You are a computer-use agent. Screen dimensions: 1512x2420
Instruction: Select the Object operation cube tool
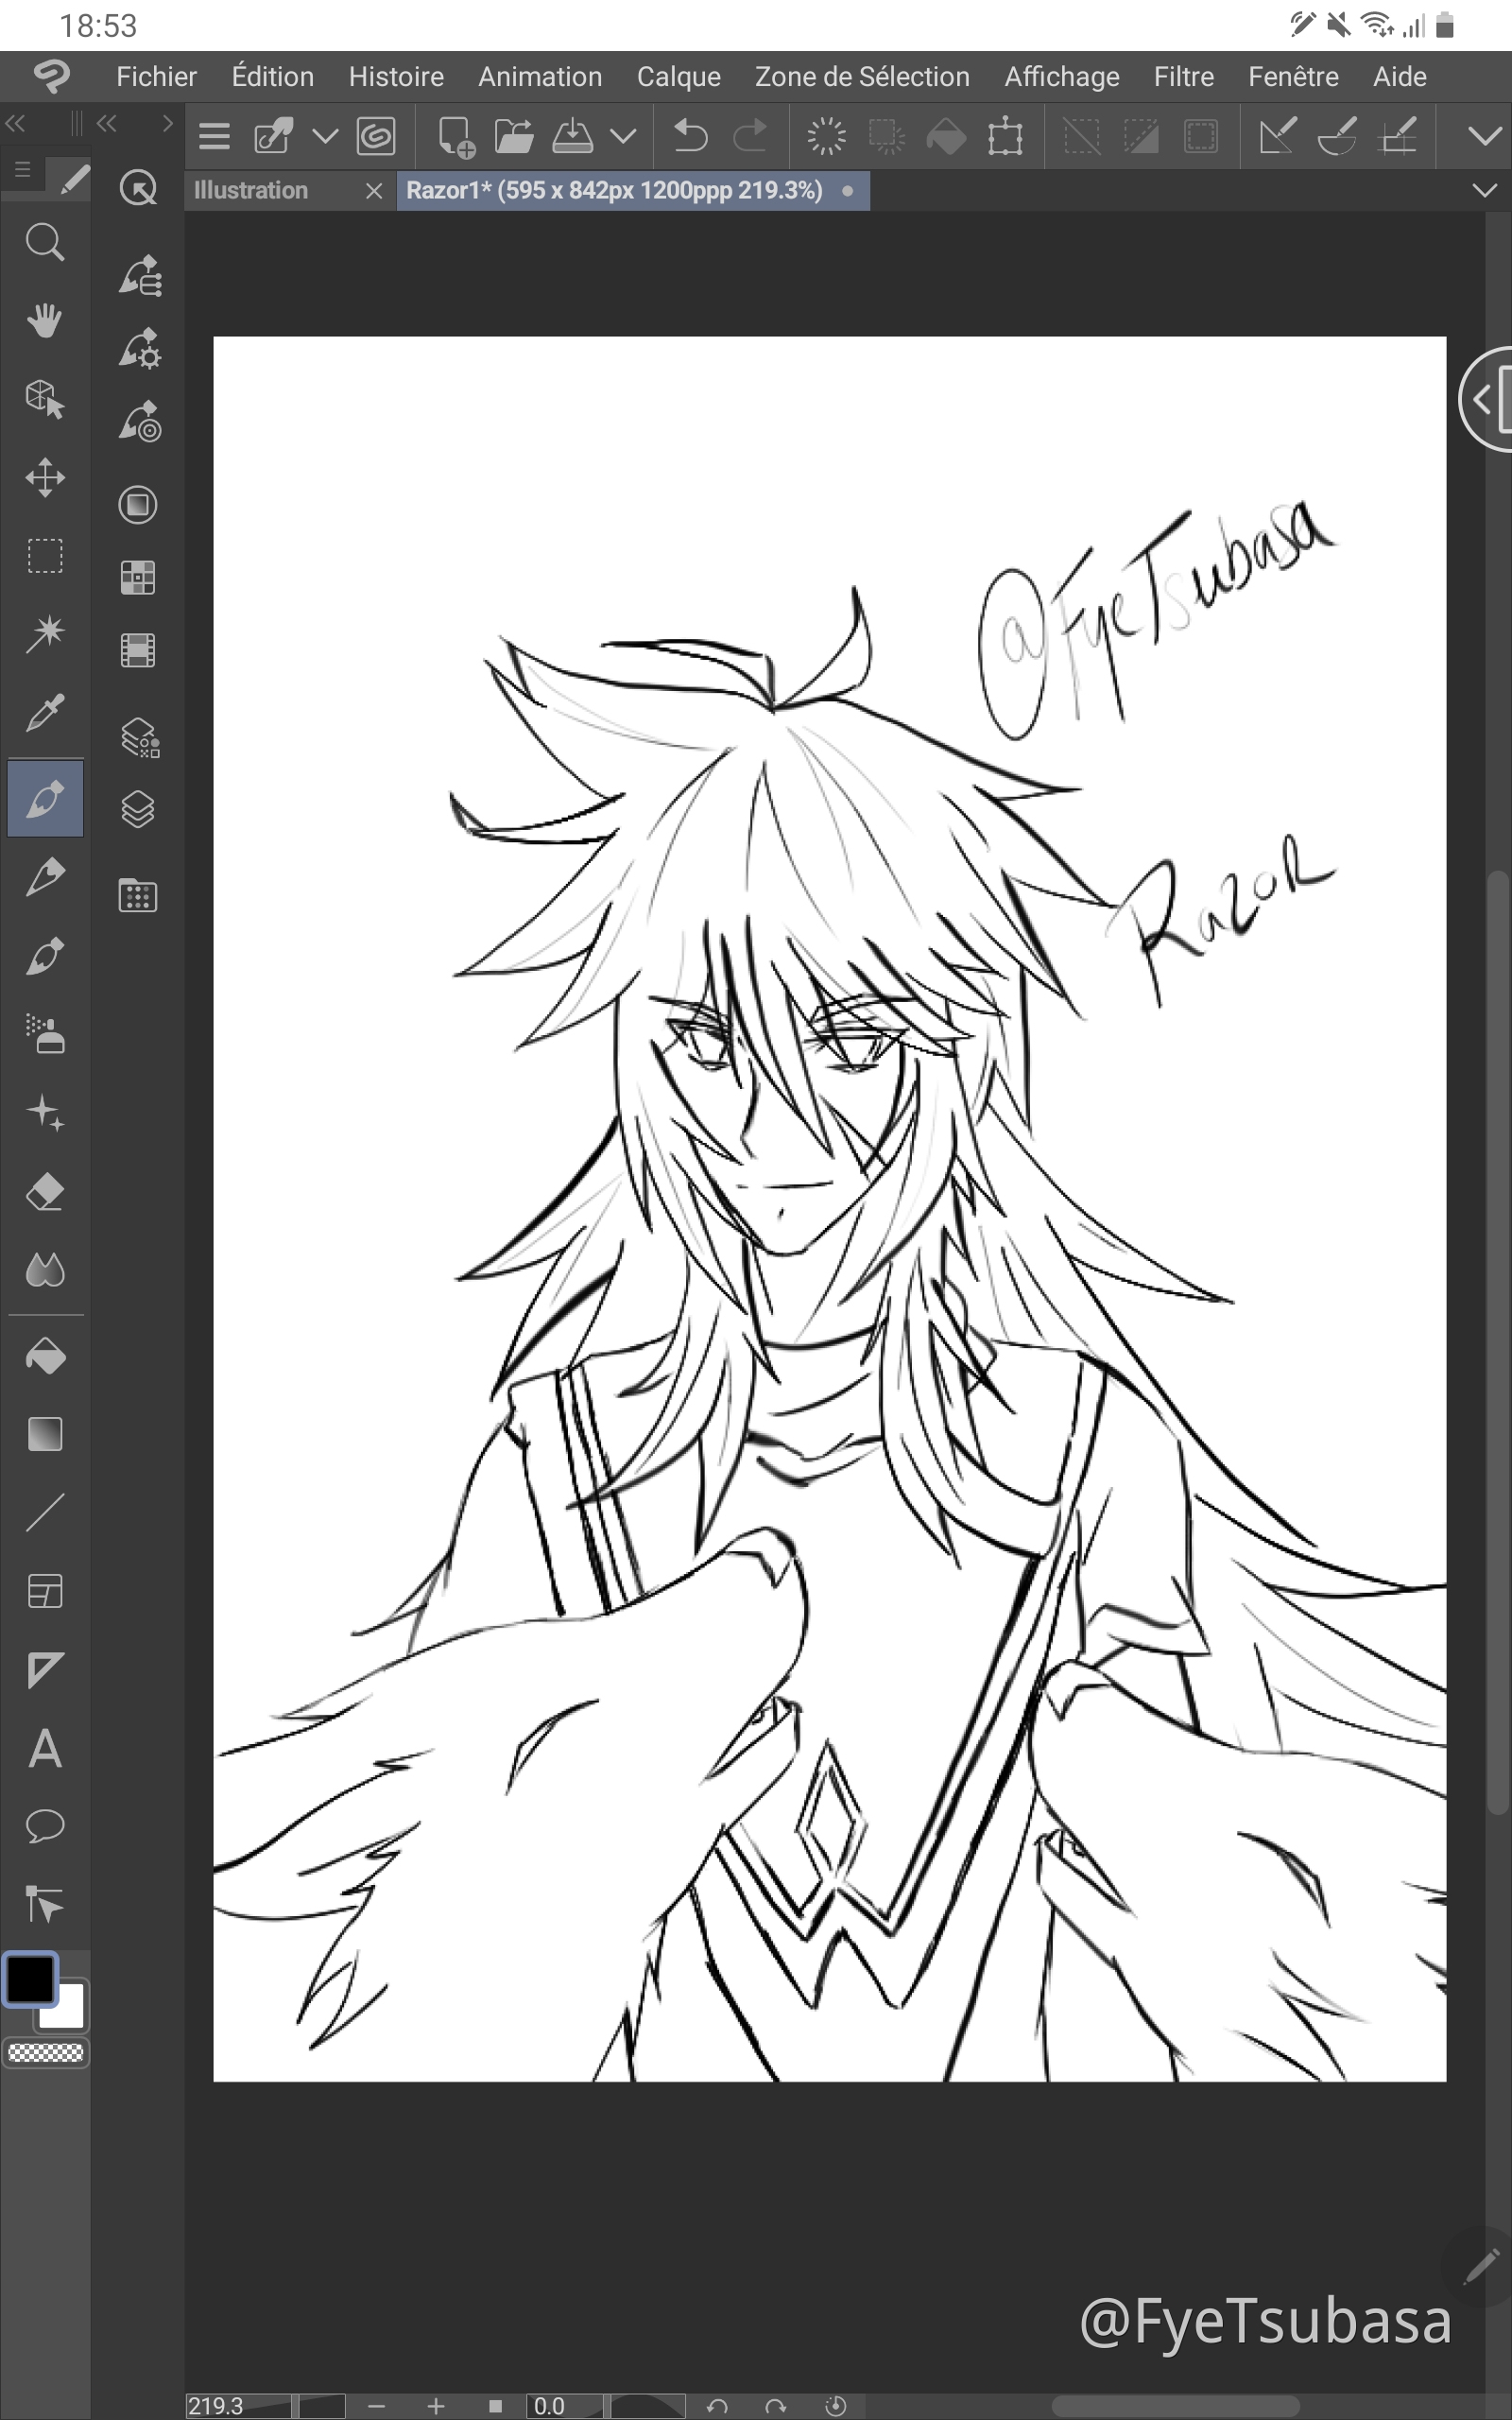pyautogui.click(x=45, y=398)
